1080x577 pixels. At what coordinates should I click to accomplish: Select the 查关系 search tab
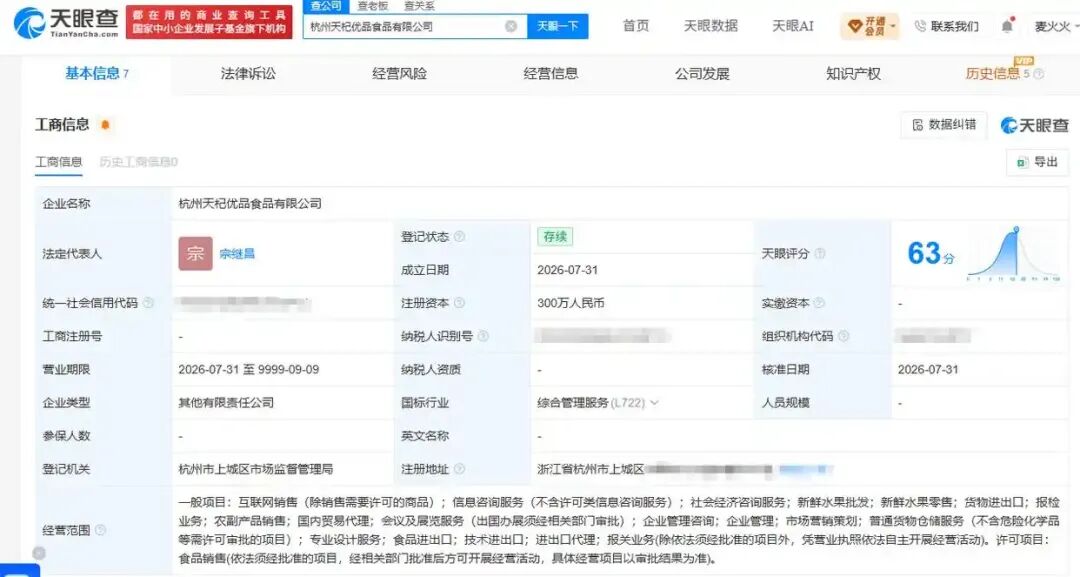point(419,6)
